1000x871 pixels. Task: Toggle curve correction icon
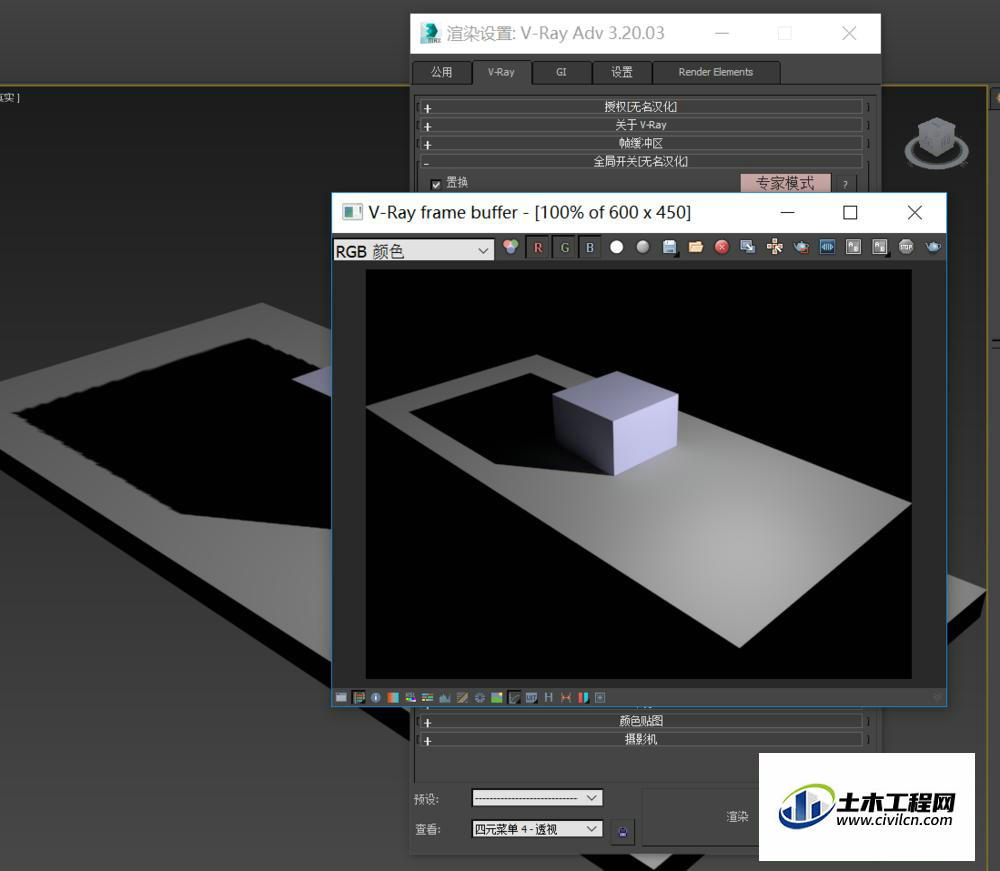pos(462,698)
